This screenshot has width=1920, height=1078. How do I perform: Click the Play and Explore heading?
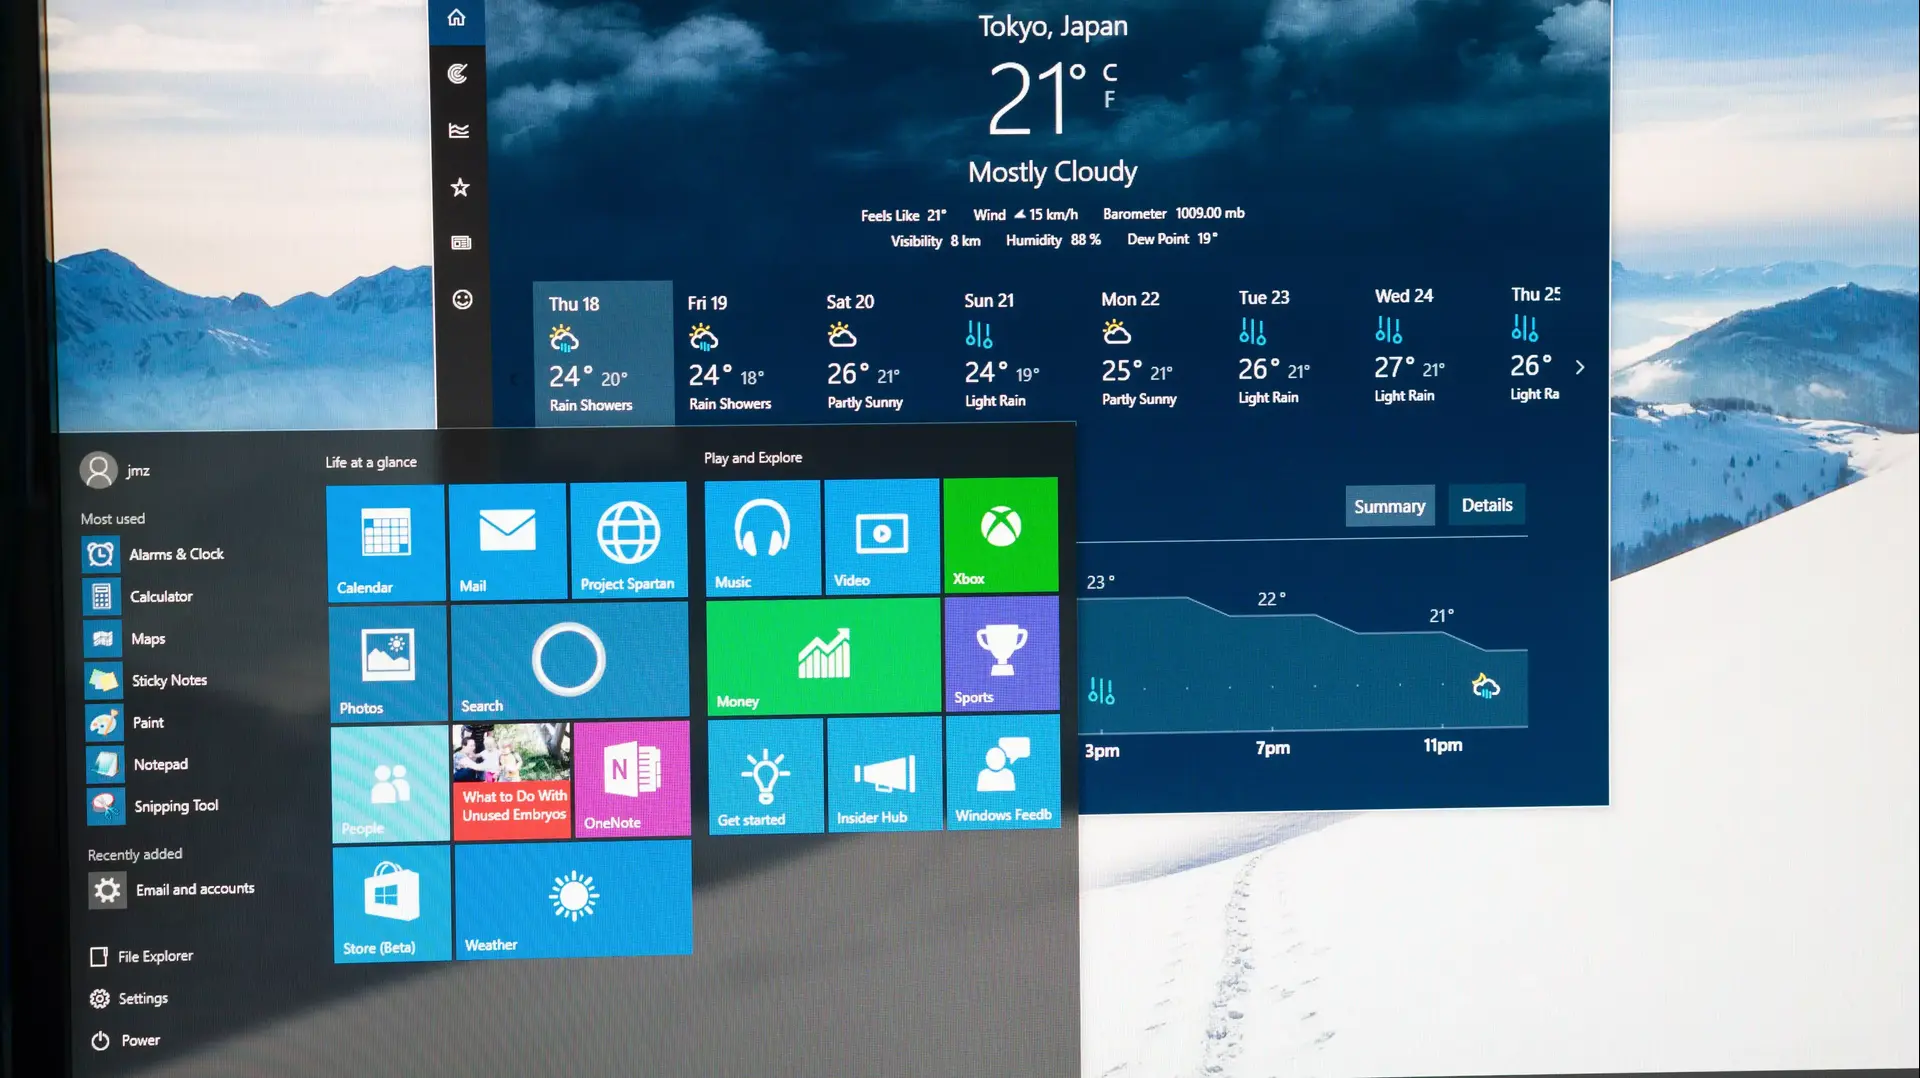coord(753,458)
